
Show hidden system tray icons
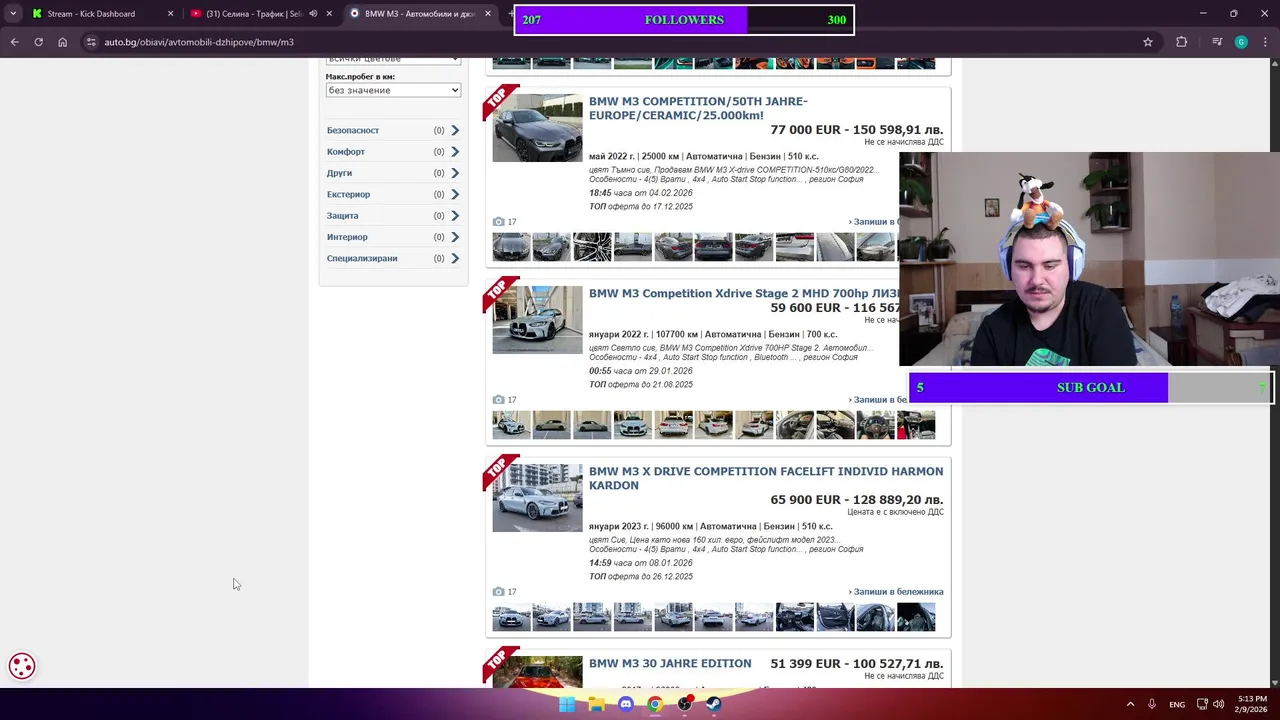1131,704
